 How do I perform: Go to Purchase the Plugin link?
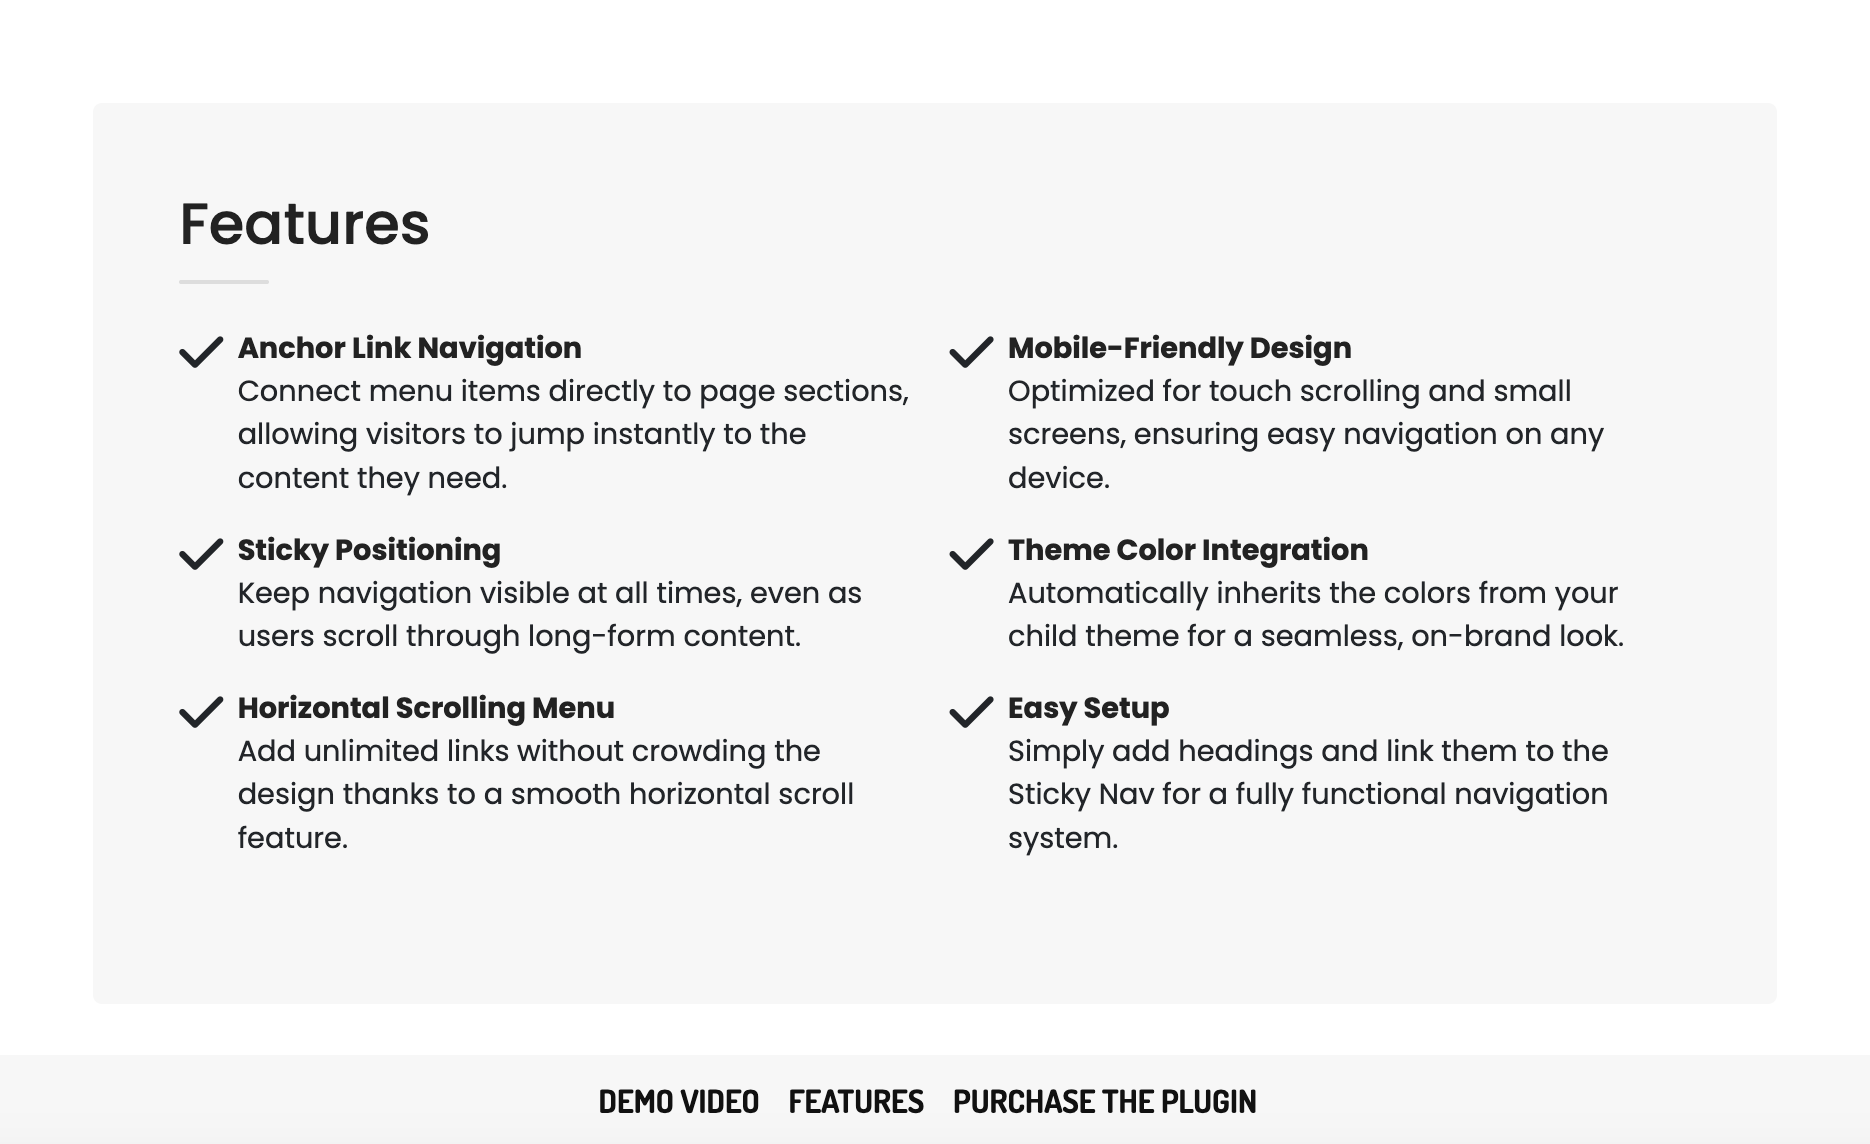pos(1105,1102)
